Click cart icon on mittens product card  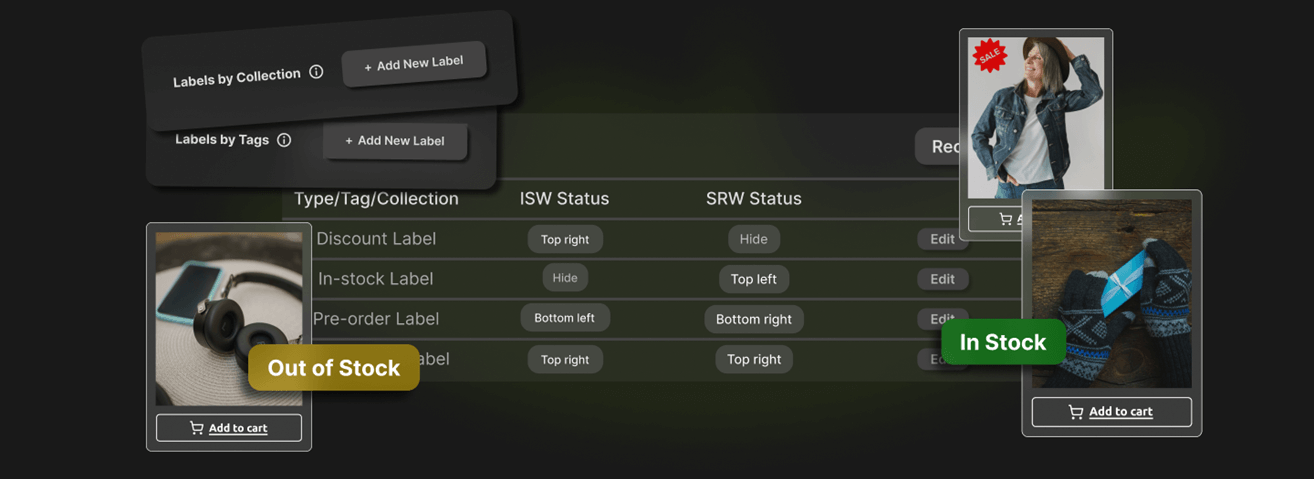(1076, 412)
